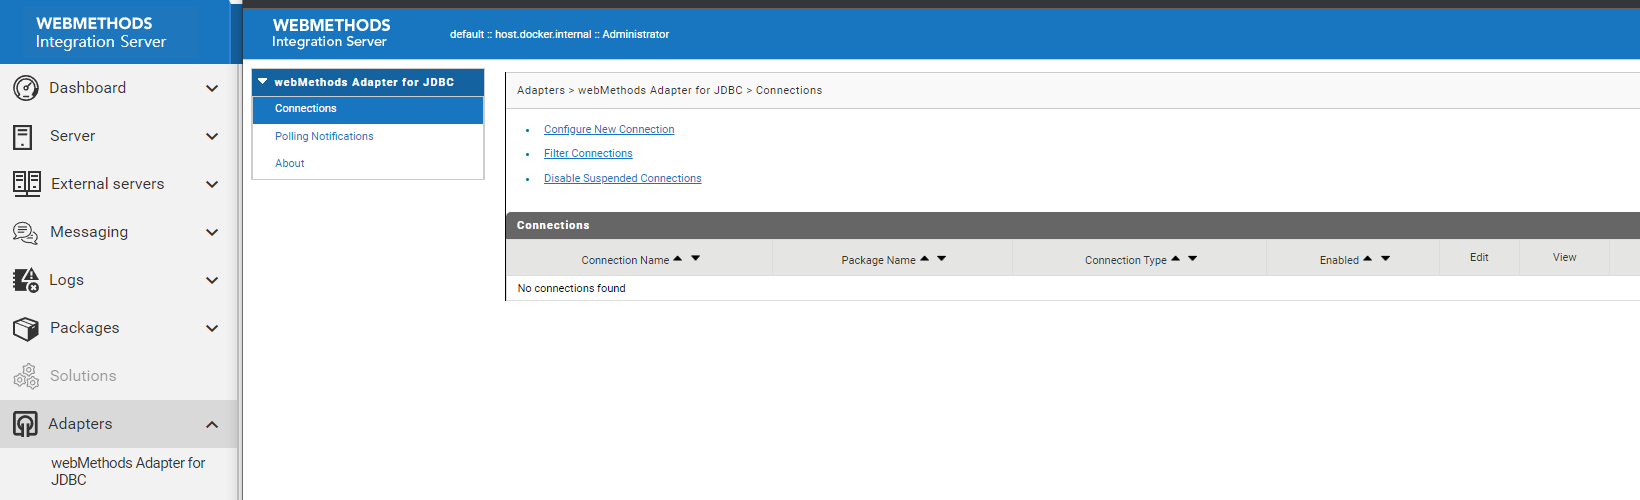Collapse the Adapters menu chevron
The height and width of the screenshot is (500, 1640).
click(212, 424)
